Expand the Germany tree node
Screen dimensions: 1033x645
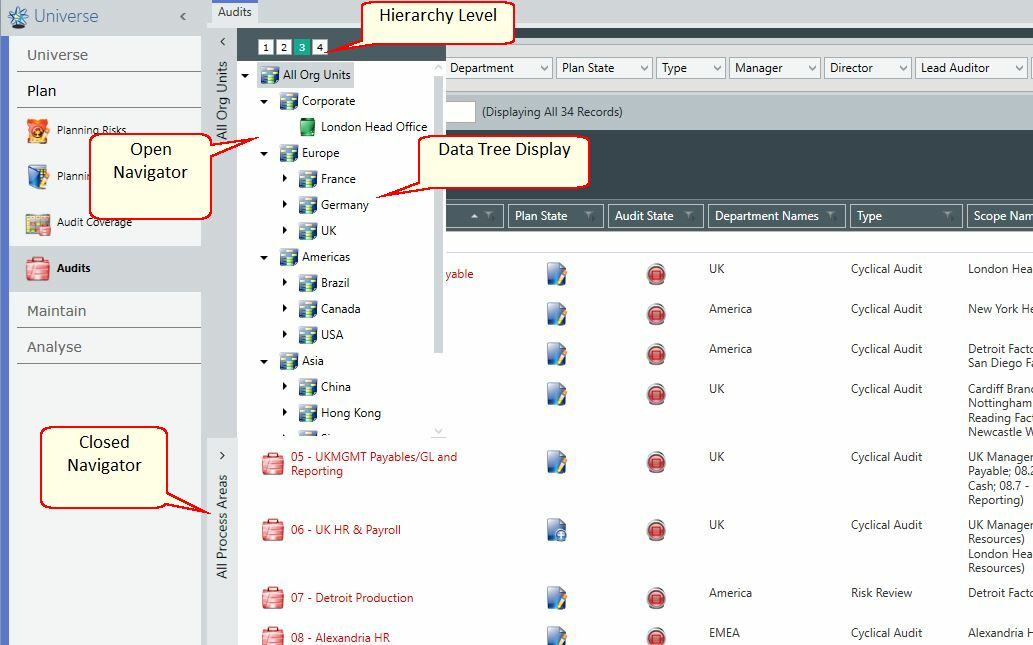coord(285,204)
